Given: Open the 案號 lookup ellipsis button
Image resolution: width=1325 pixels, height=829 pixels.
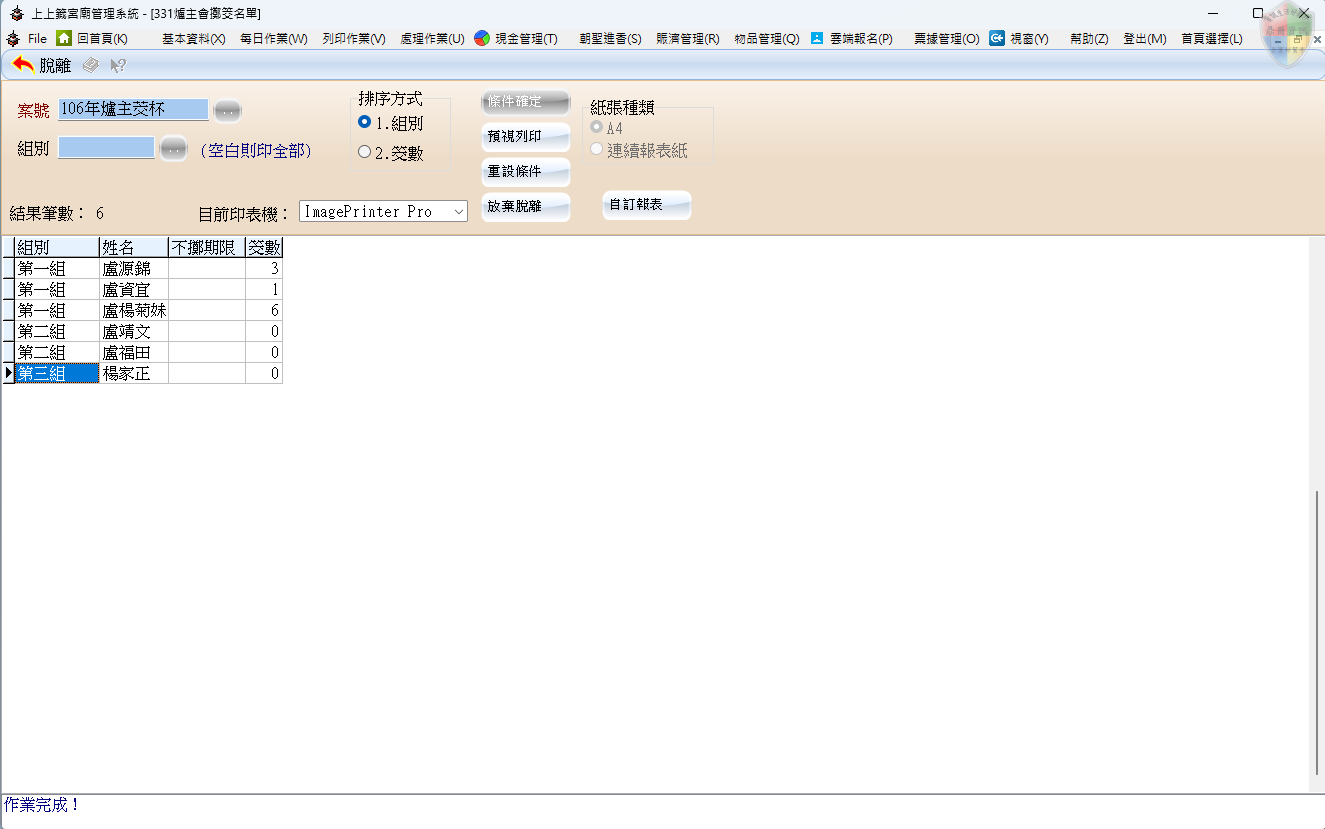Looking at the screenshot, I should tap(227, 110).
